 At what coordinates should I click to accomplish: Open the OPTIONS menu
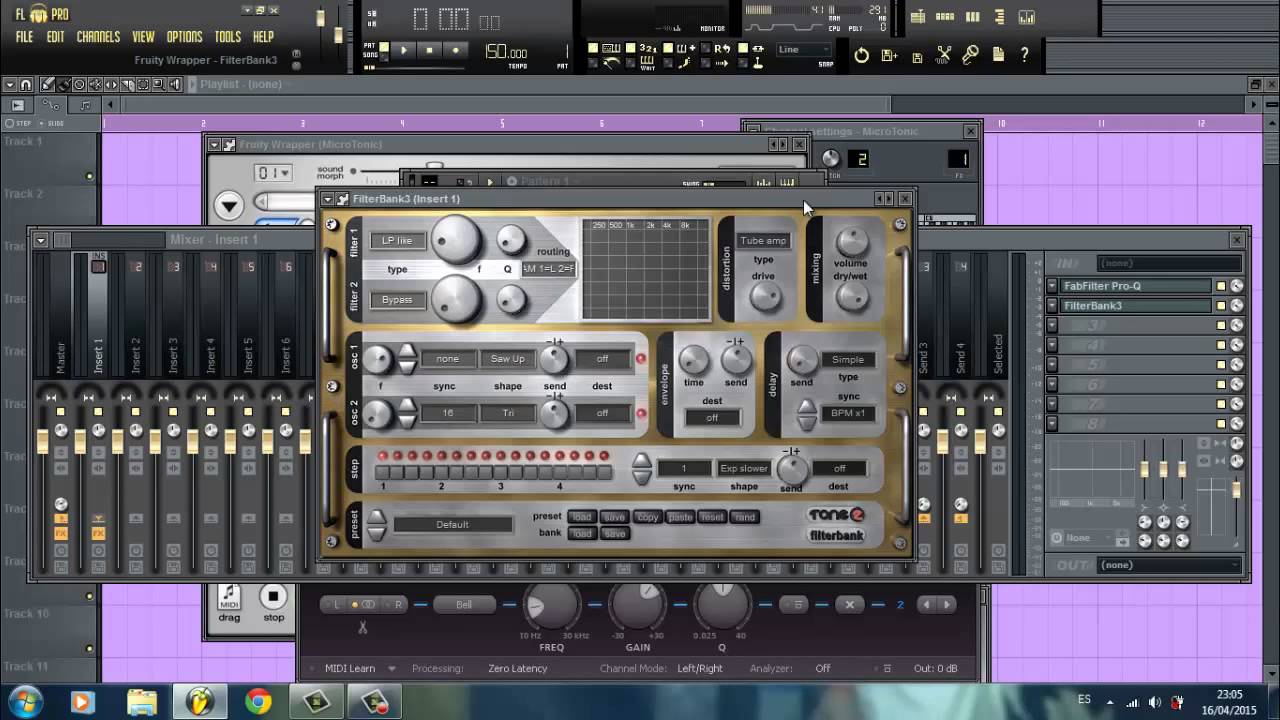[184, 37]
